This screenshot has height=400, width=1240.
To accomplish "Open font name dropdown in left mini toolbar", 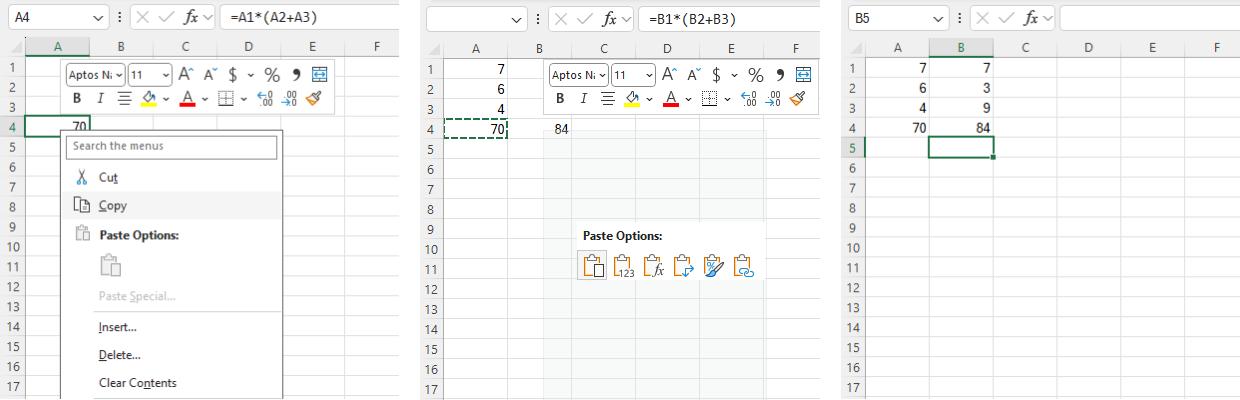I will point(118,75).
